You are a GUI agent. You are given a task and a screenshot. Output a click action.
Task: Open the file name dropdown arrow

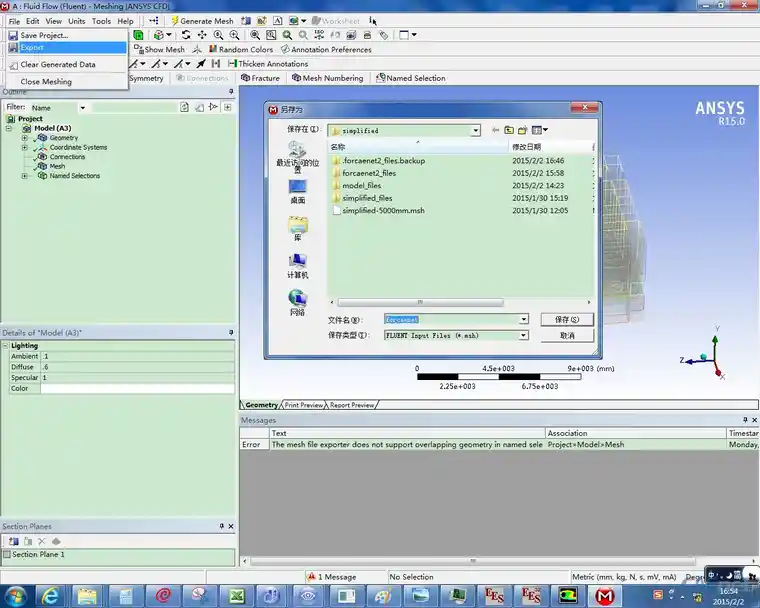pos(524,320)
